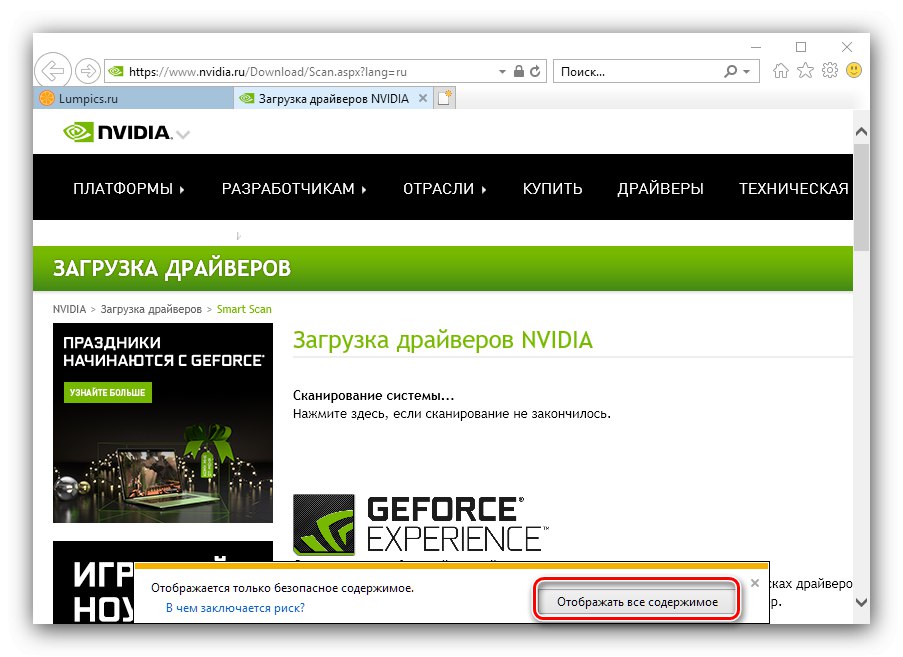Click the smiley feedback icon
Screen dimensions: 903x657
coord(854,70)
